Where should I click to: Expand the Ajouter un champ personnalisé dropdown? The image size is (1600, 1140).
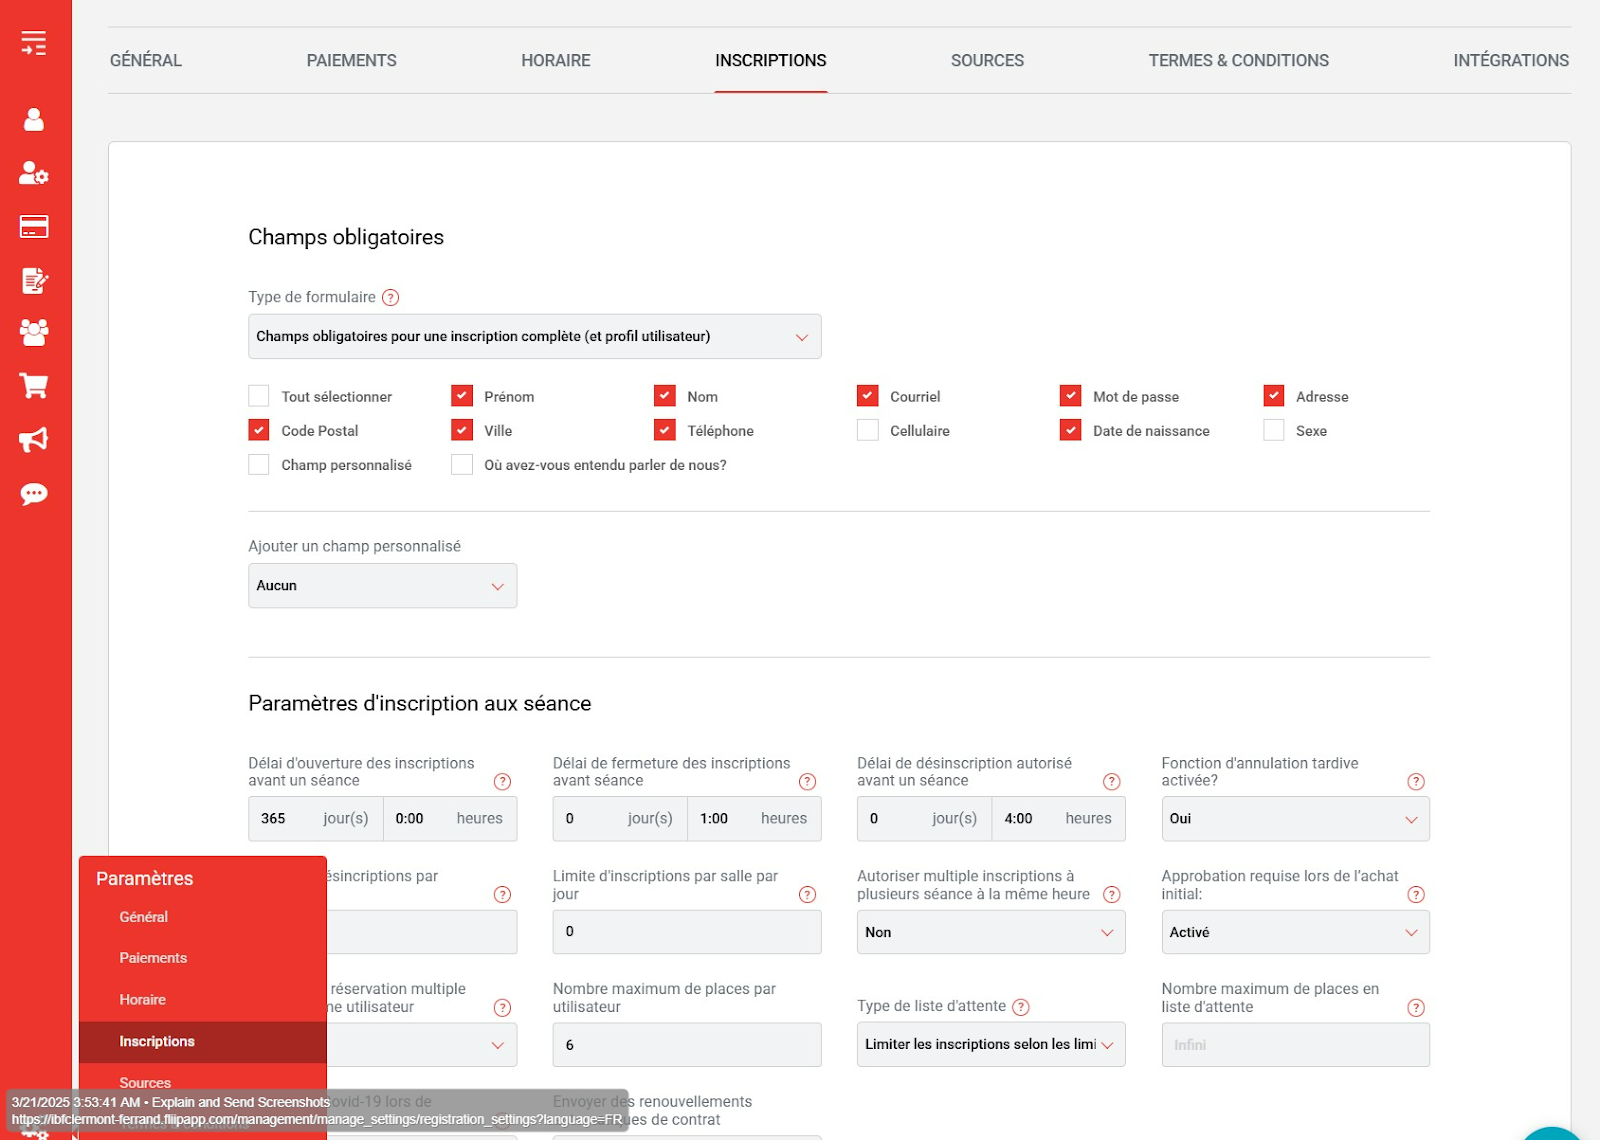point(382,586)
